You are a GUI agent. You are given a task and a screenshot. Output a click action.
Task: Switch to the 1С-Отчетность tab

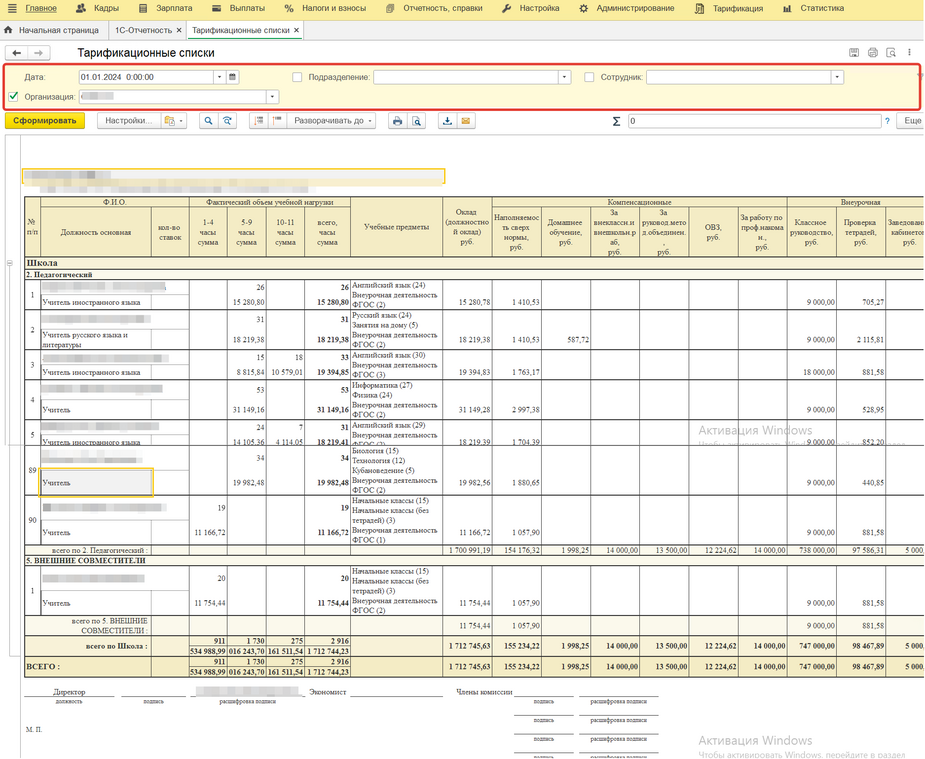tap(143, 31)
